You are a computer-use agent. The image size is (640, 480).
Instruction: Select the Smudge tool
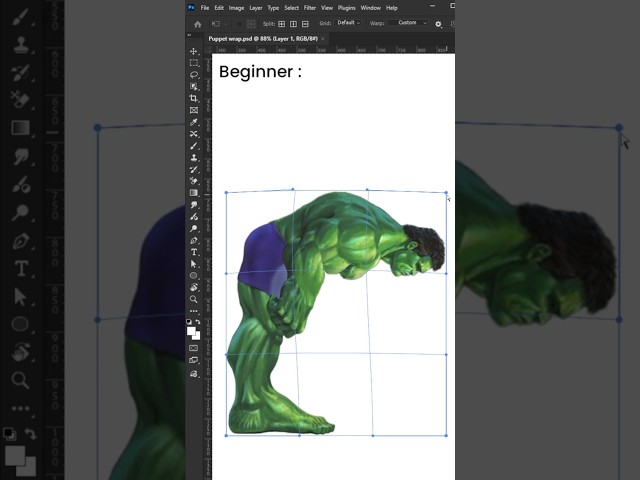[x=193, y=204]
